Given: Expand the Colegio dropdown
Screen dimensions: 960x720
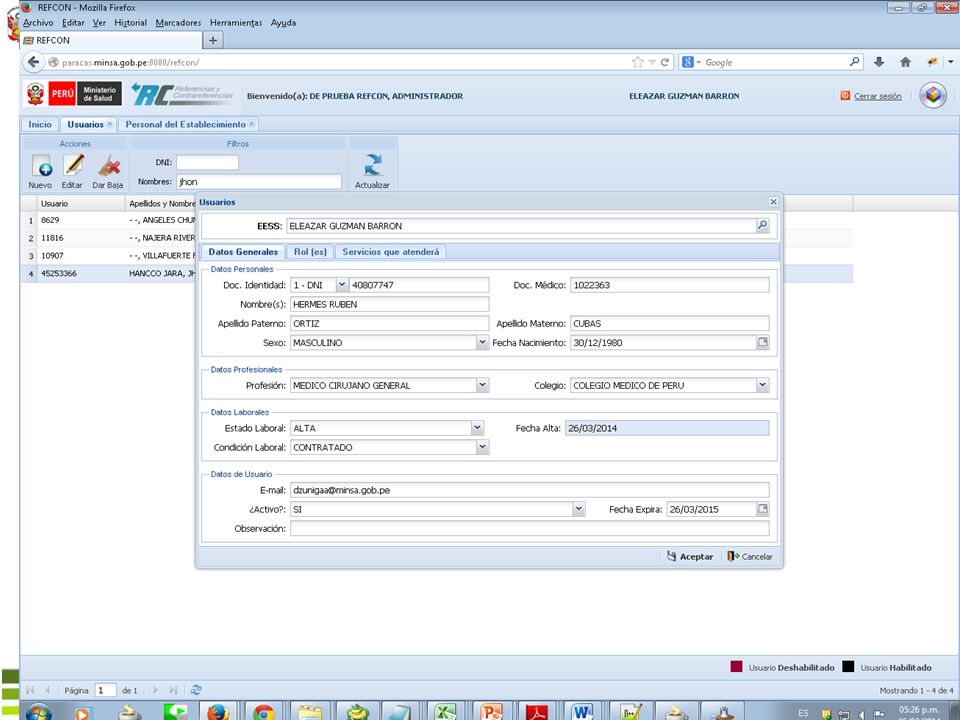Looking at the screenshot, I should pos(762,385).
